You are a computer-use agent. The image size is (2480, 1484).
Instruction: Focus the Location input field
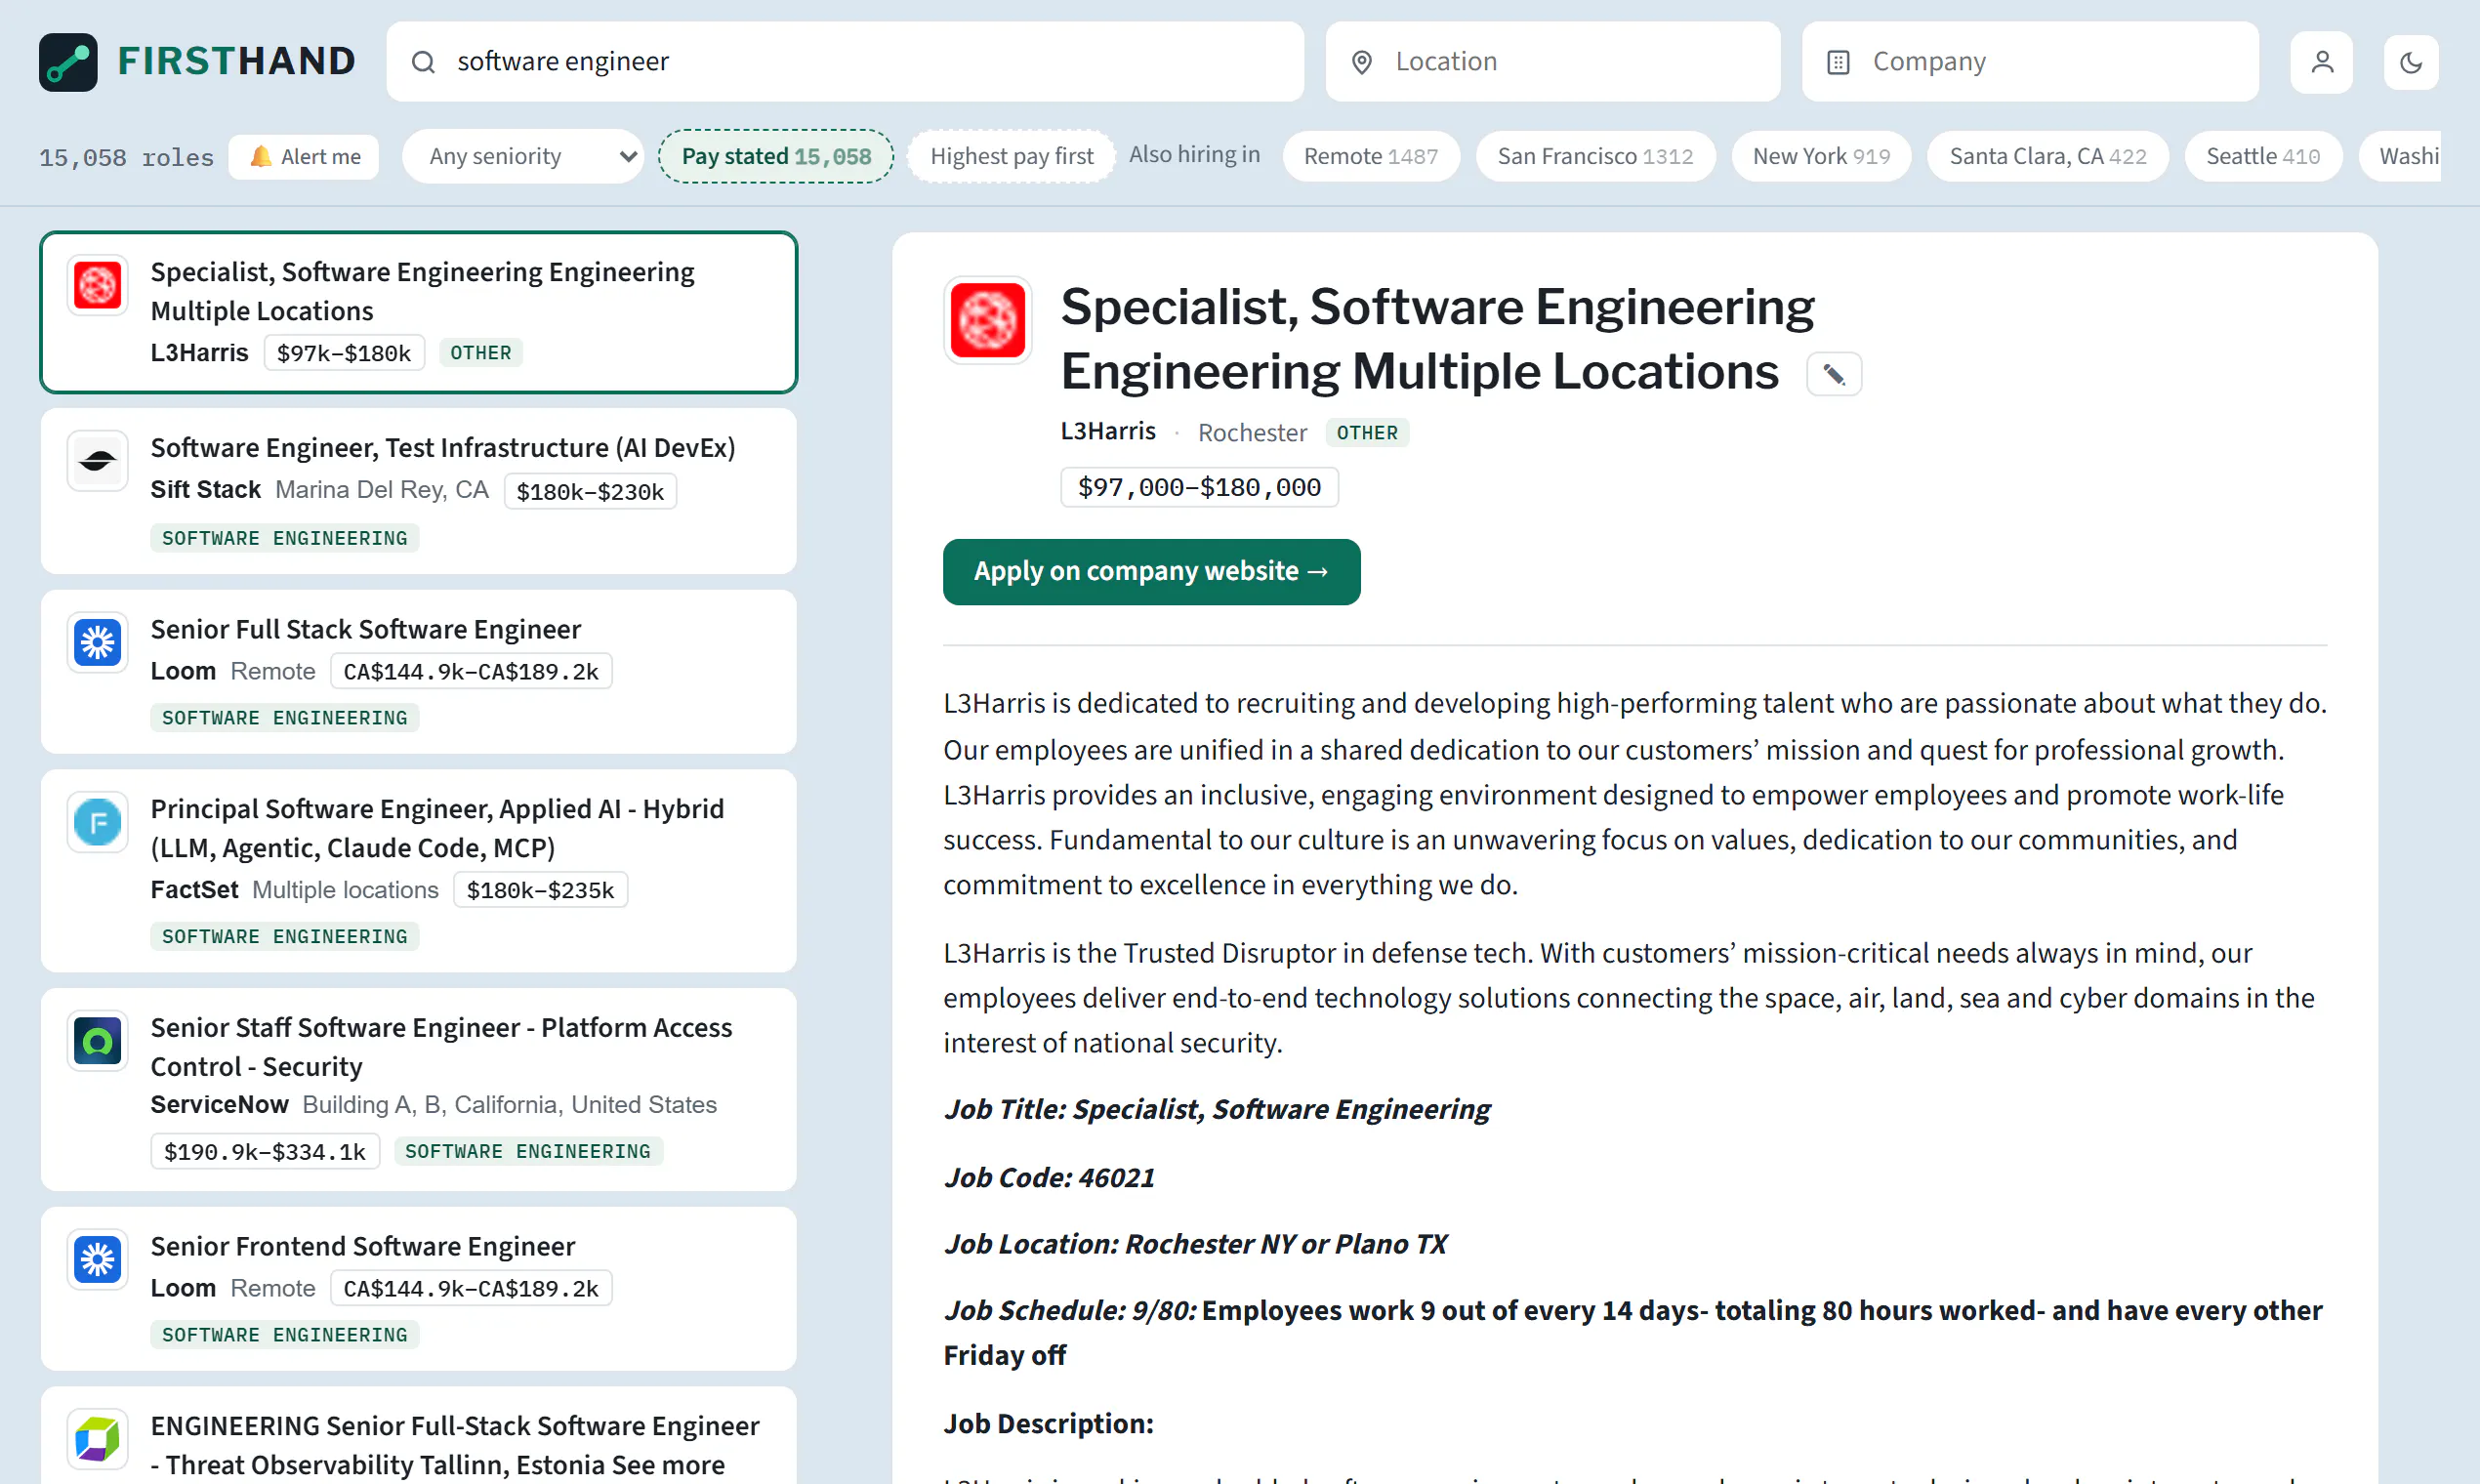tap(1552, 62)
